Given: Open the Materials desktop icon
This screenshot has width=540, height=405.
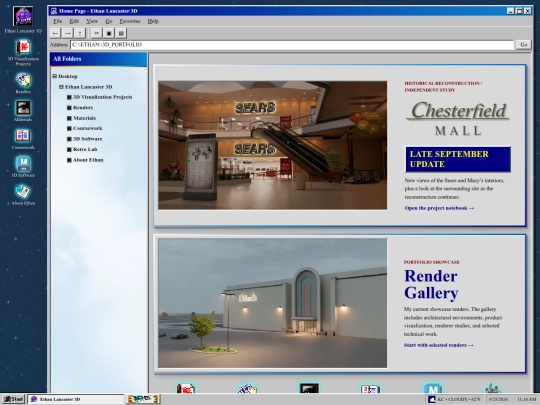Looking at the screenshot, I should click(23, 111).
